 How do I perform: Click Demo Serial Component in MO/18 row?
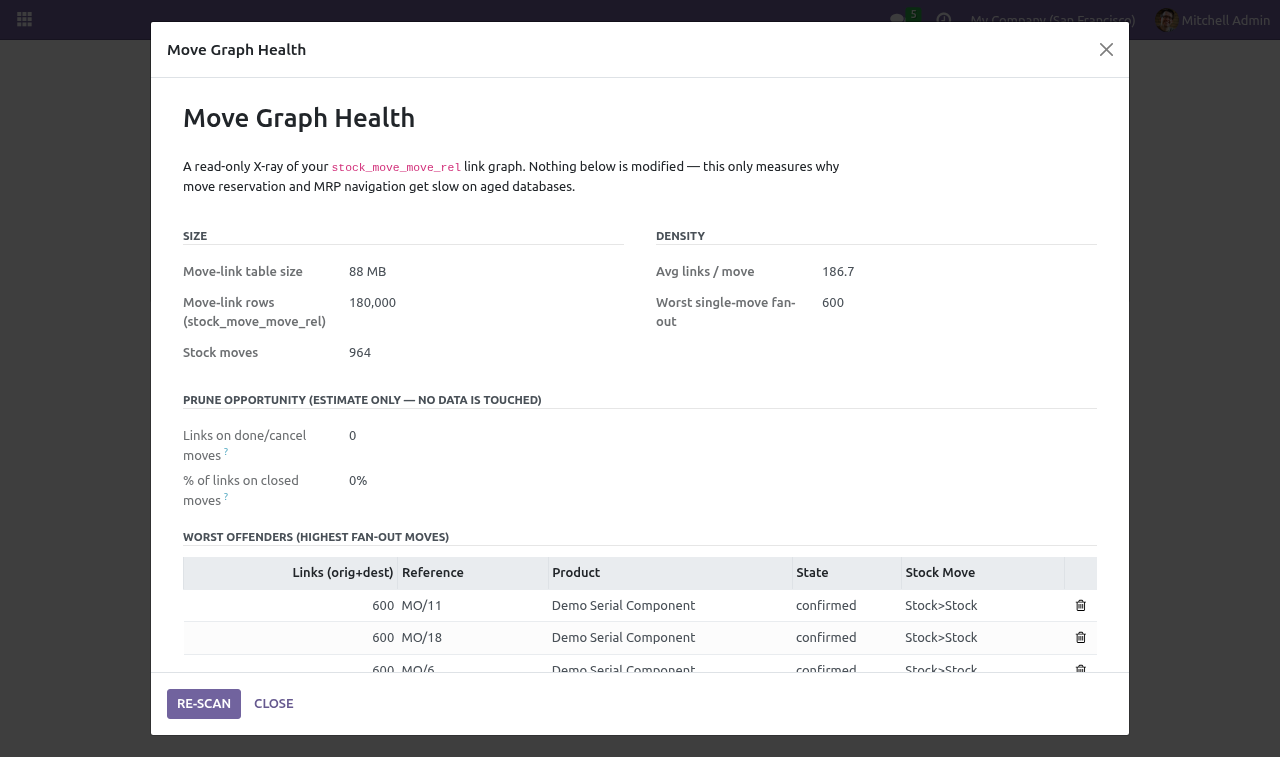click(623, 638)
